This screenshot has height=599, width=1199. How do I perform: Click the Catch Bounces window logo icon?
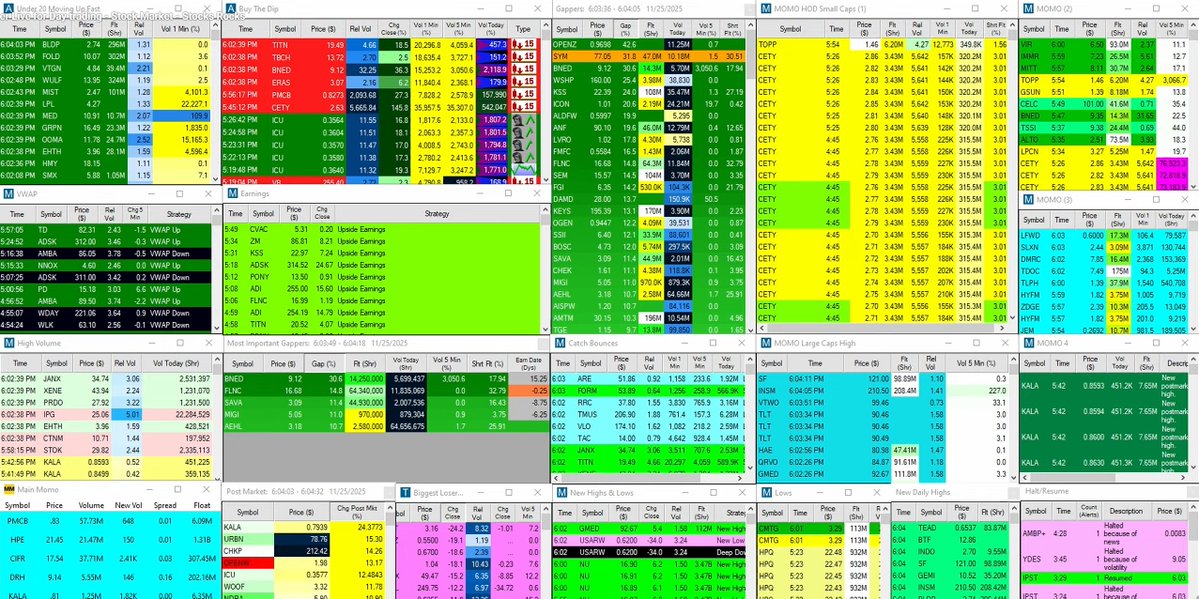point(561,343)
